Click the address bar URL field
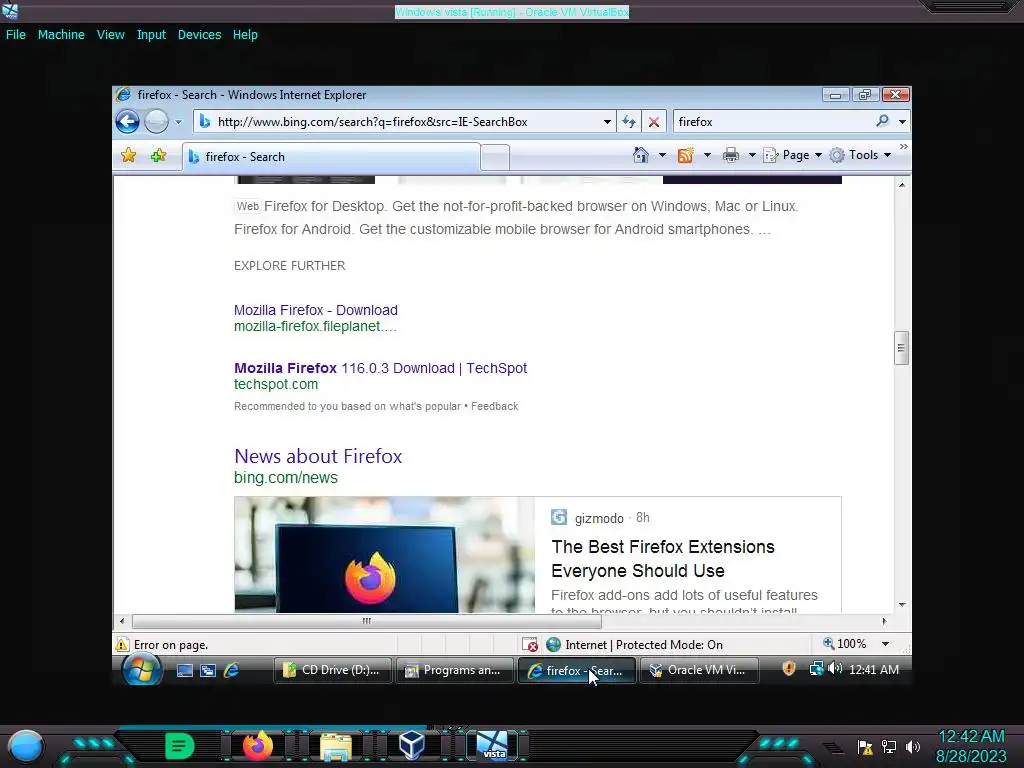This screenshot has width=1024, height=768. pos(398,121)
